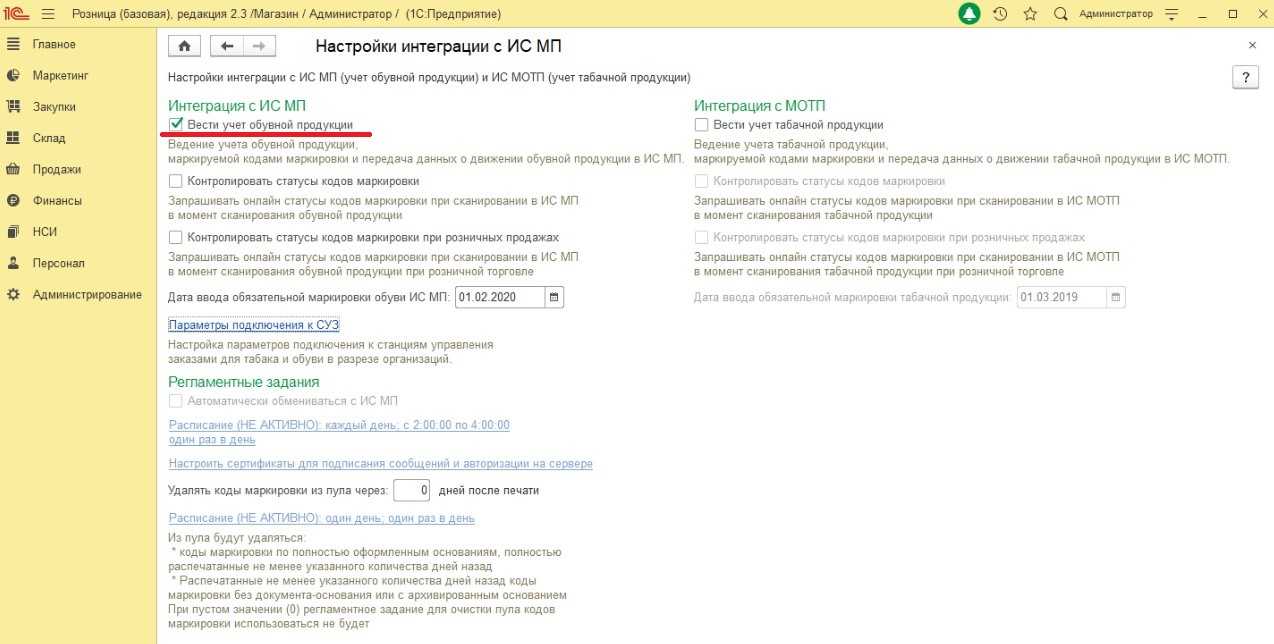1274x644 pixels.
Task: Open calendar picker for обуви ИС МП date
Action: [x=555, y=297]
